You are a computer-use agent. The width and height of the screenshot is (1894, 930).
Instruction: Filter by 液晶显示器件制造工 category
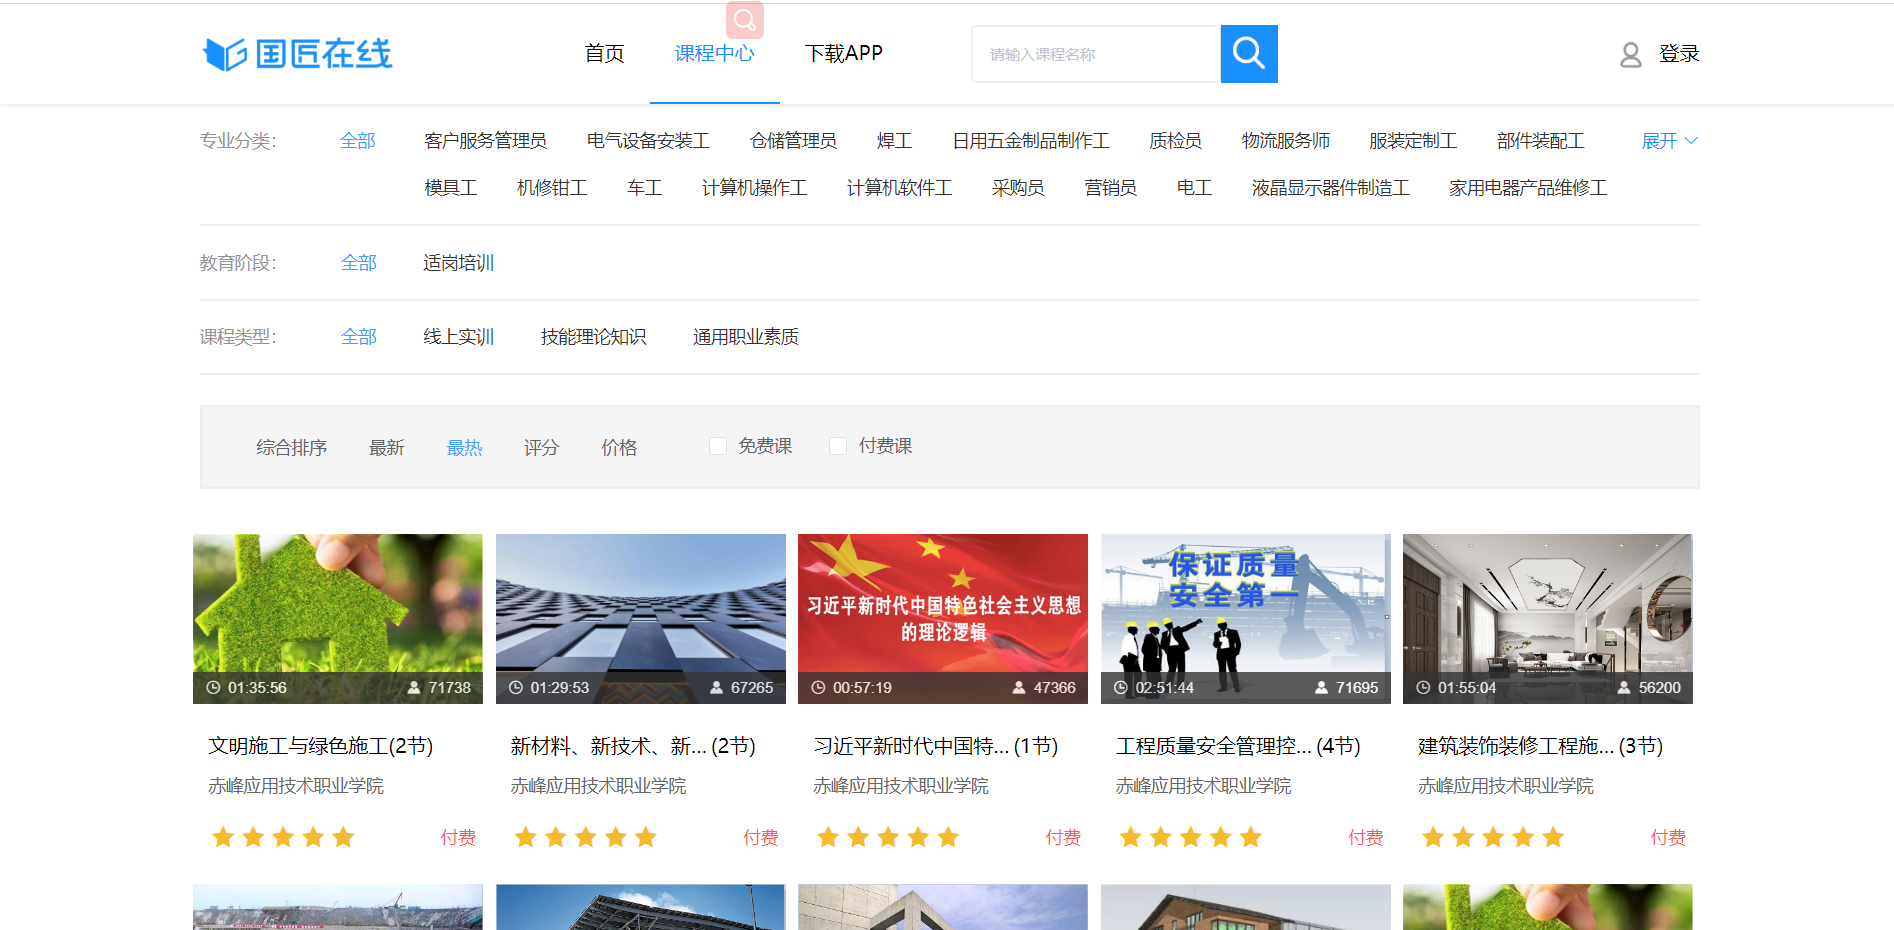pos(1330,188)
